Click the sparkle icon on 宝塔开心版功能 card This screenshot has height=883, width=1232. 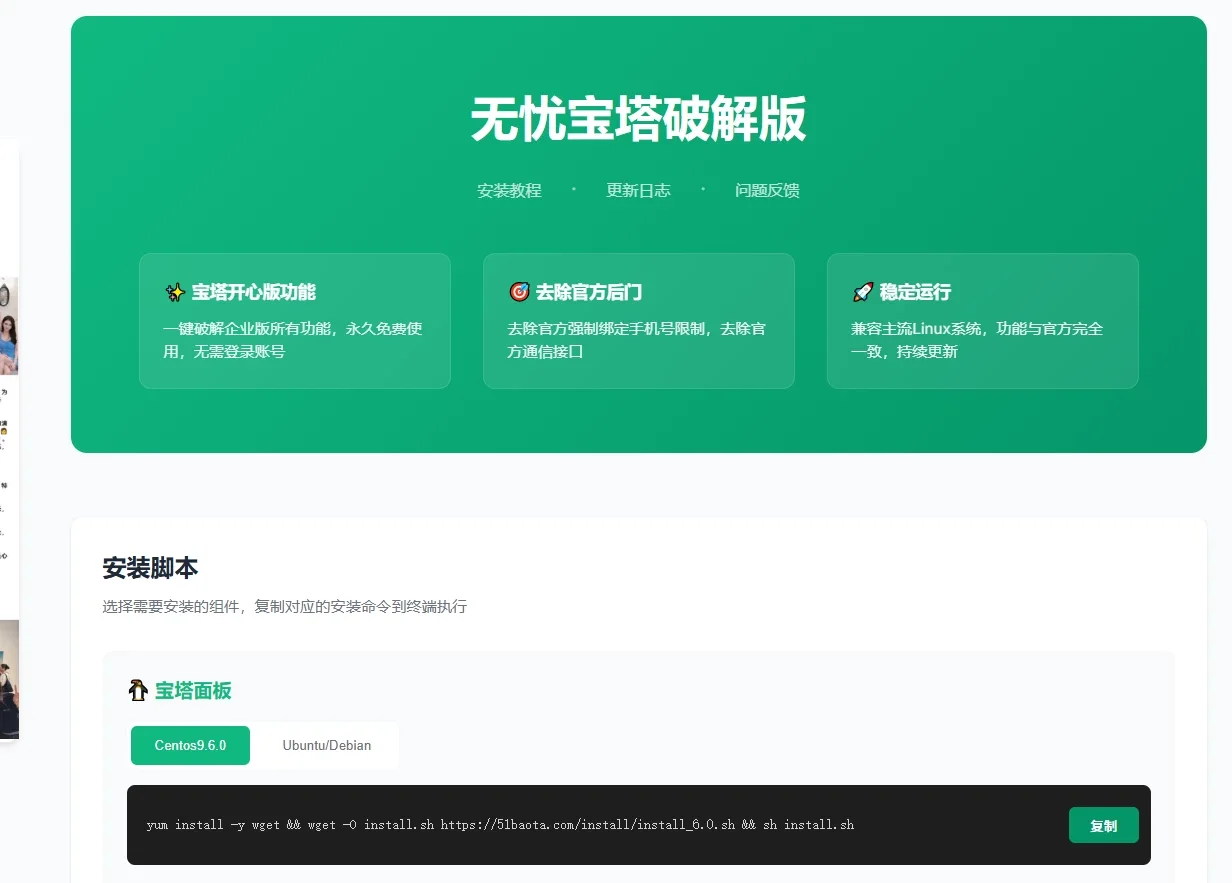pos(174,291)
